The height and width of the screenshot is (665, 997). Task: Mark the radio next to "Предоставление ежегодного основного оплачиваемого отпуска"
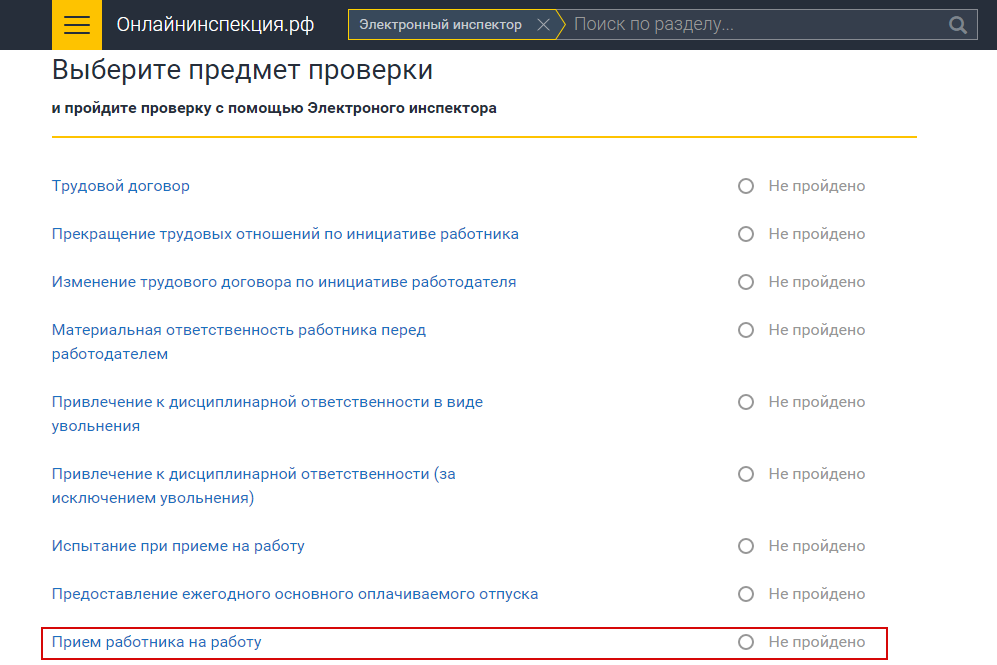(745, 593)
